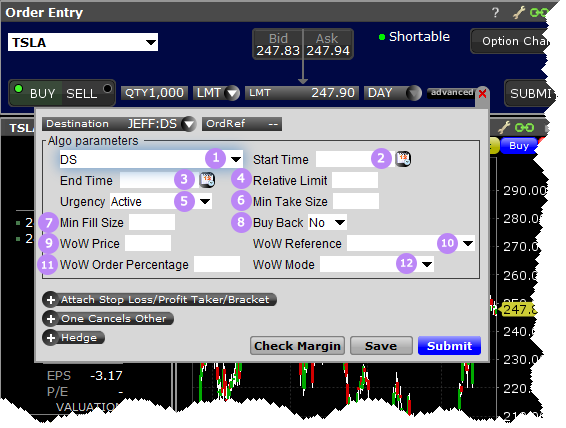Open Start Time calendar picker icon
Screen dimensions: 566x428
click(x=403, y=159)
